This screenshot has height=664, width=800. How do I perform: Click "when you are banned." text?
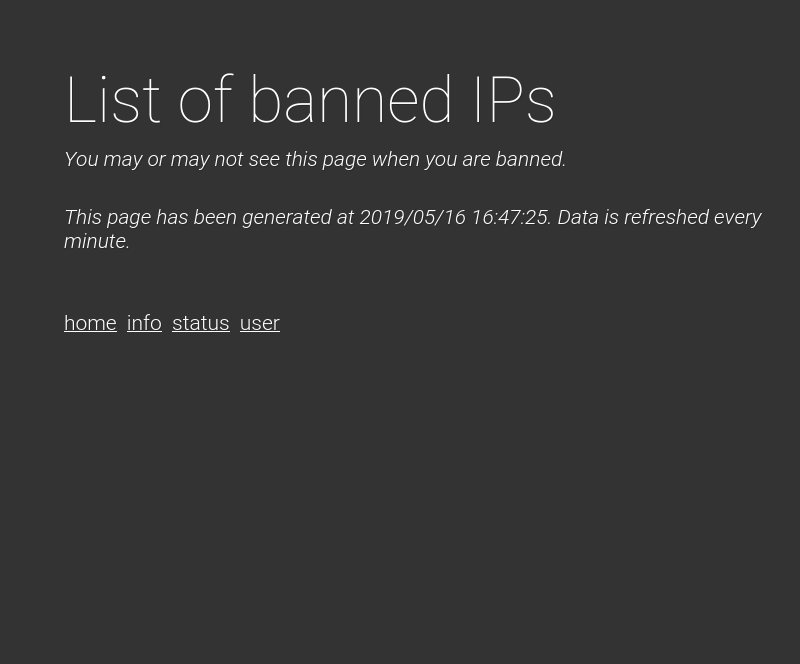(469, 159)
